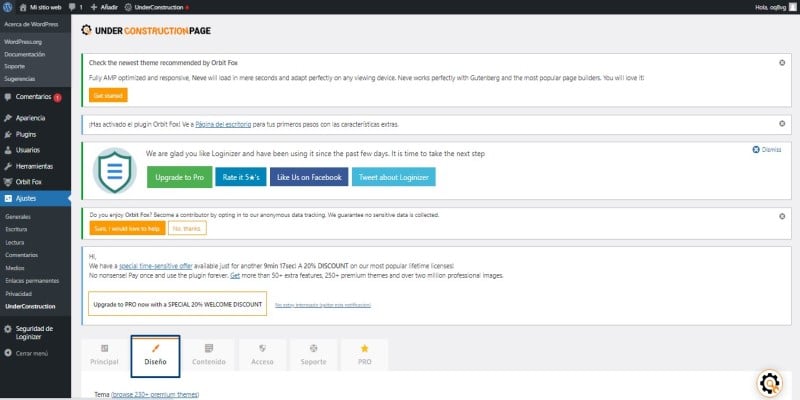Click the Añadir new content item
This screenshot has height=400, width=800.
pyautogui.click(x=105, y=7)
